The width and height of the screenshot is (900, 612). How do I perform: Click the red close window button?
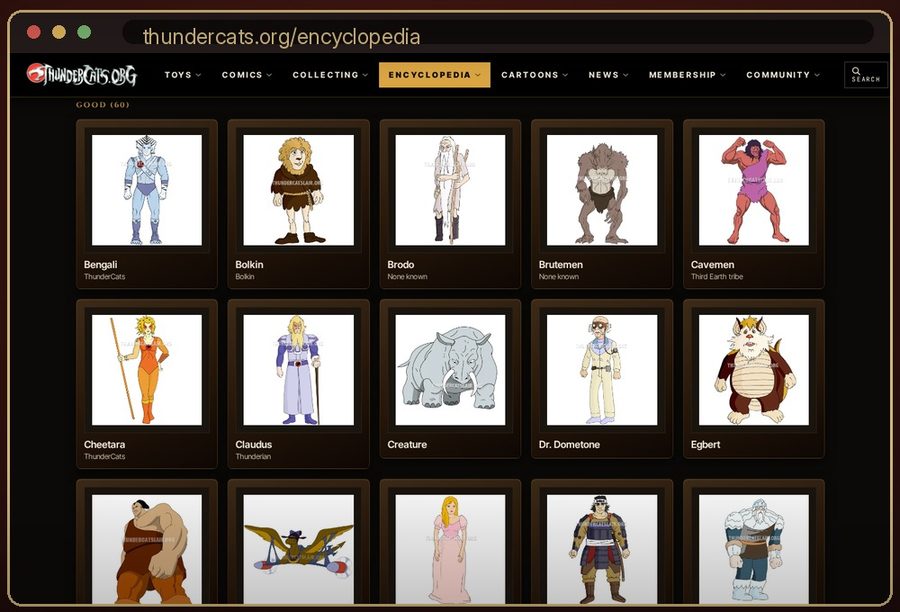click(x=34, y=32)
